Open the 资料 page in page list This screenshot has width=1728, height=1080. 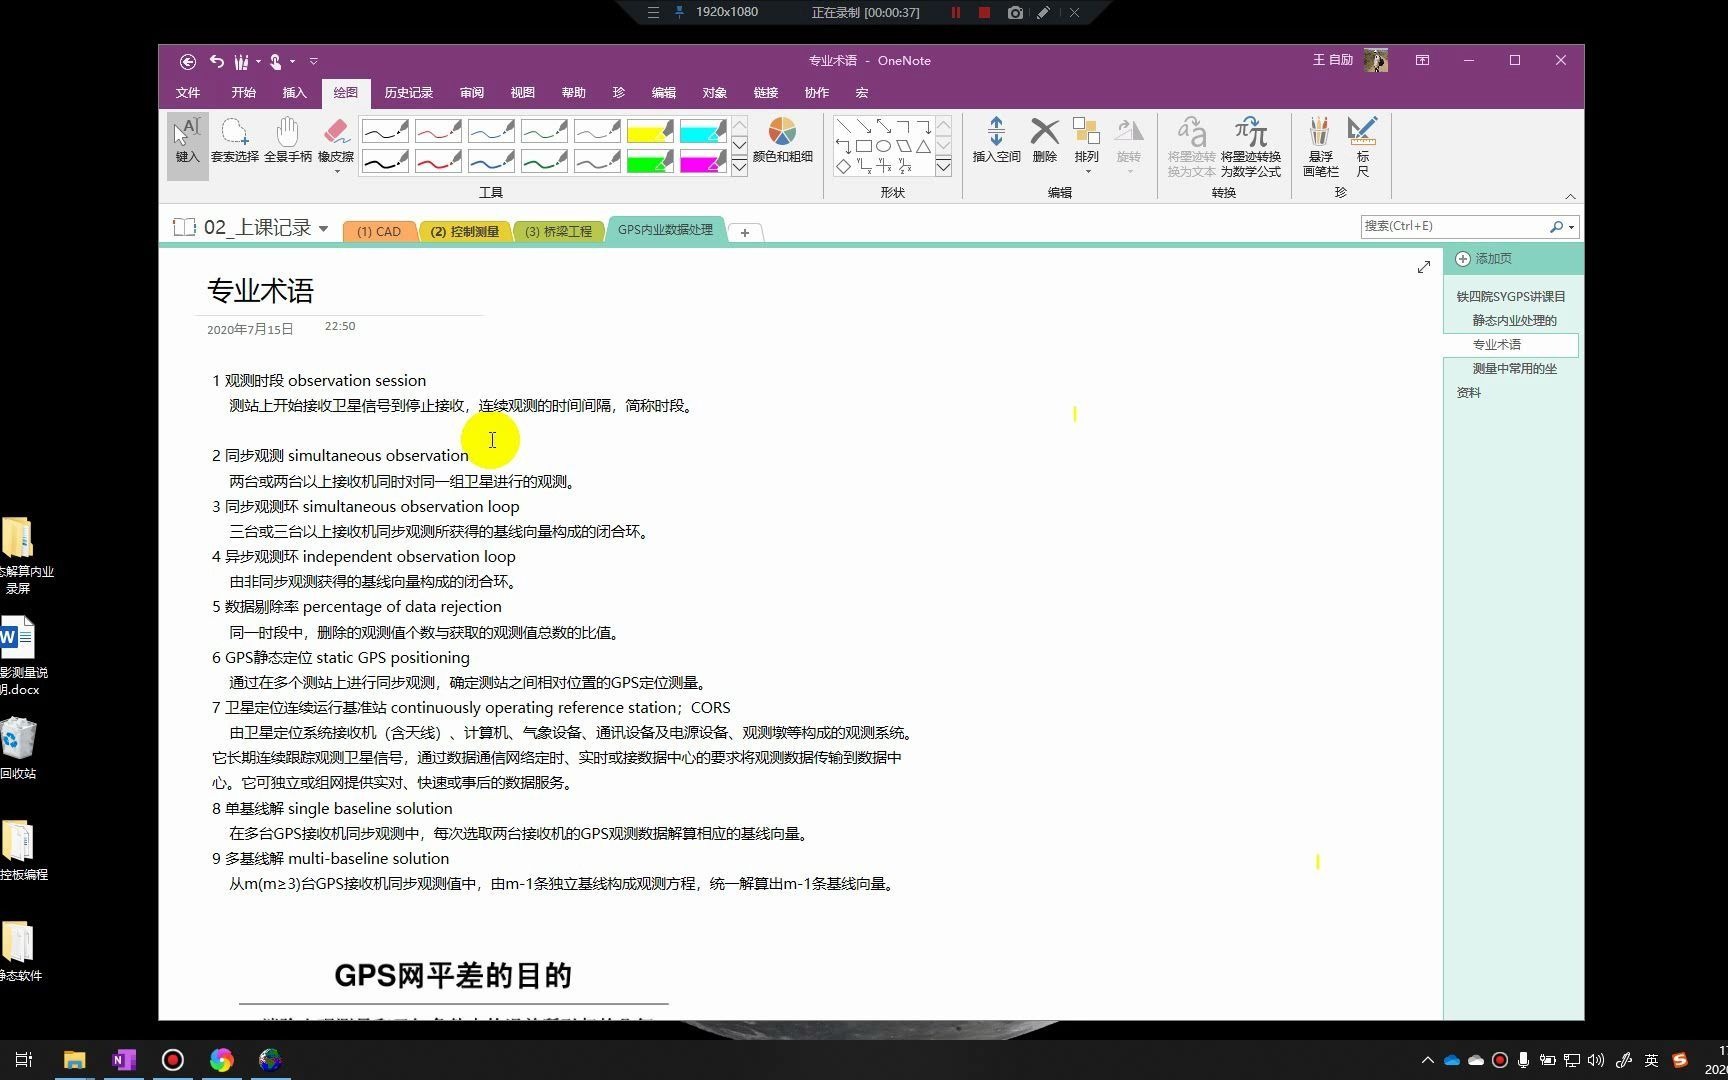coord(1469,393)
